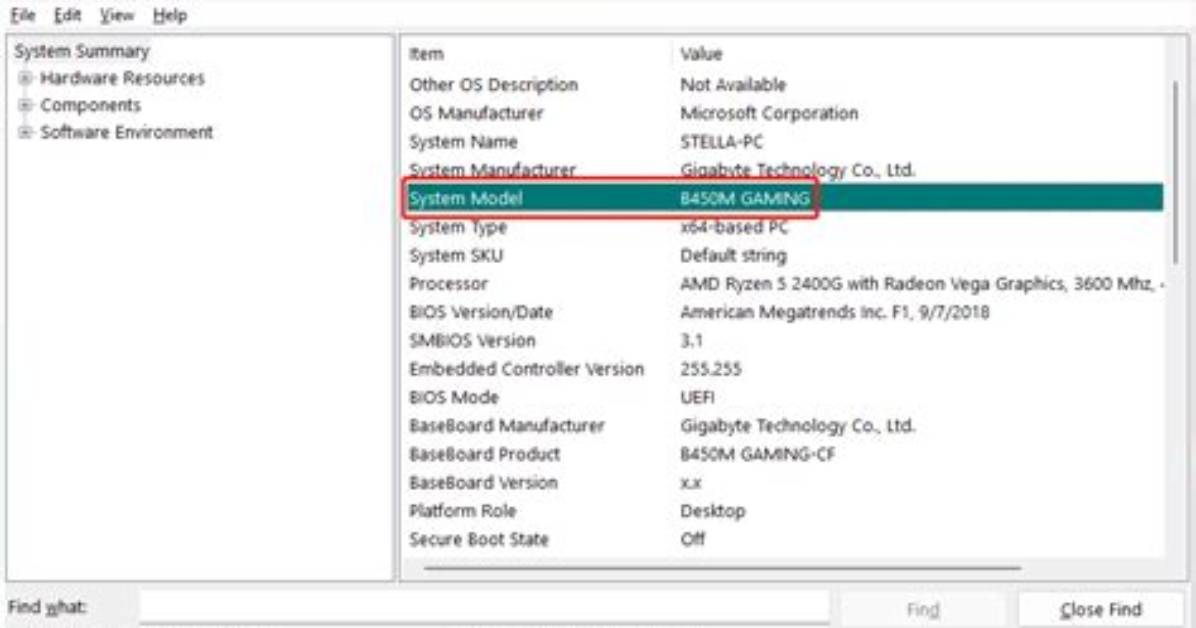Click the American Megatrends Inc. value
This screenshot has width=1196, height=628.
pyautogui.click(x=834, y=312)
